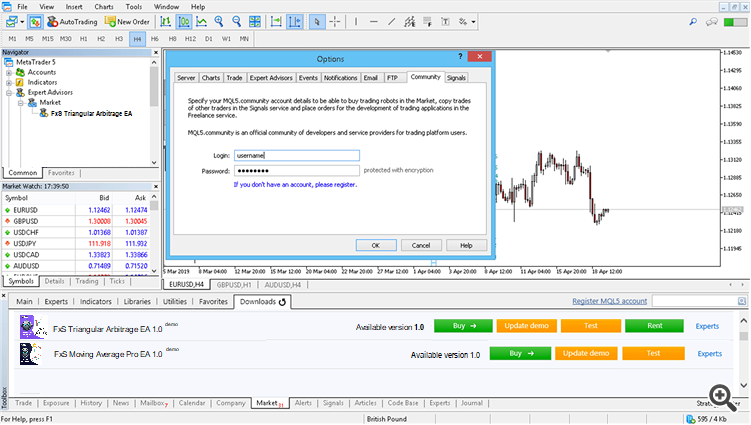This screenshot has width=751, height=425.
Task: Select the Fibonacci retracement tool
Action: pos(427,22)
